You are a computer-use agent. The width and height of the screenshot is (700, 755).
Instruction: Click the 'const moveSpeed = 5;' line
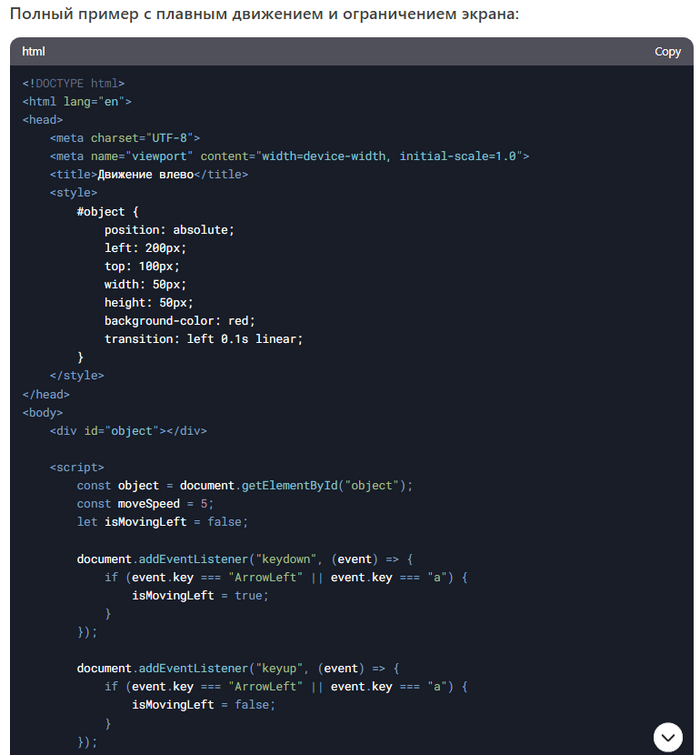coord(145,504)
